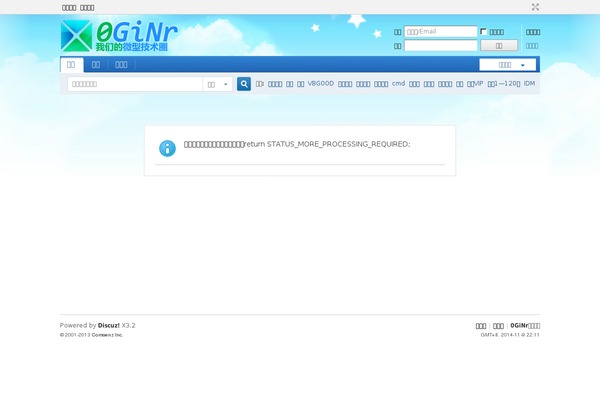Focus the username/Email field
This screenshot has height=400, width=600.
click(441, 31)
